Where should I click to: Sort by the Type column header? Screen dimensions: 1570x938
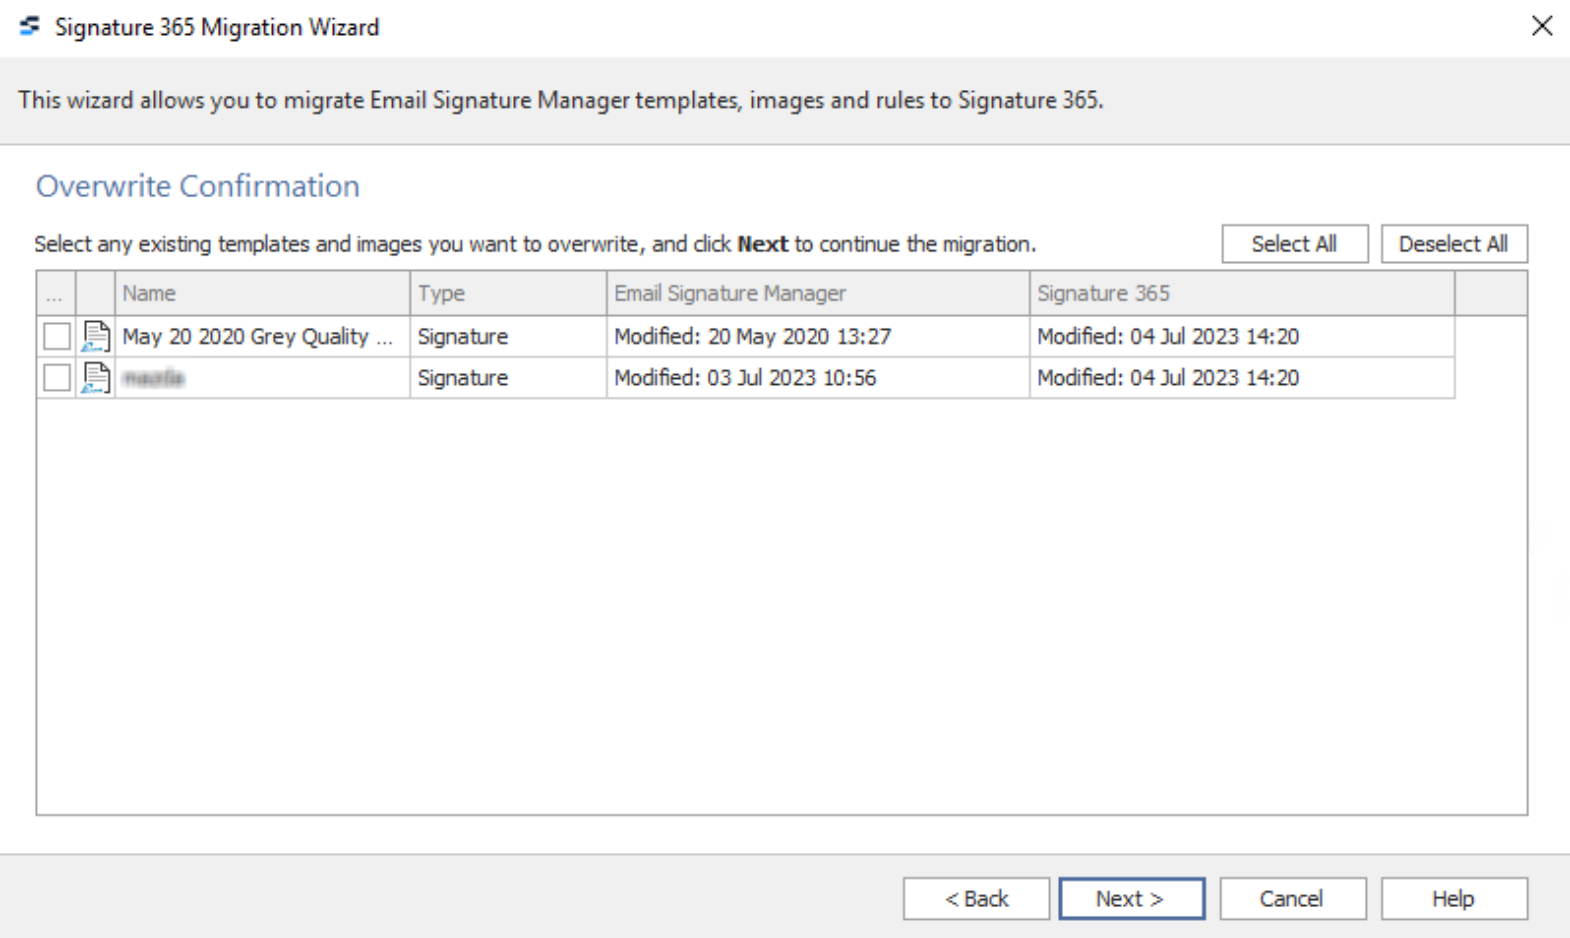click(x=508, y=294)
